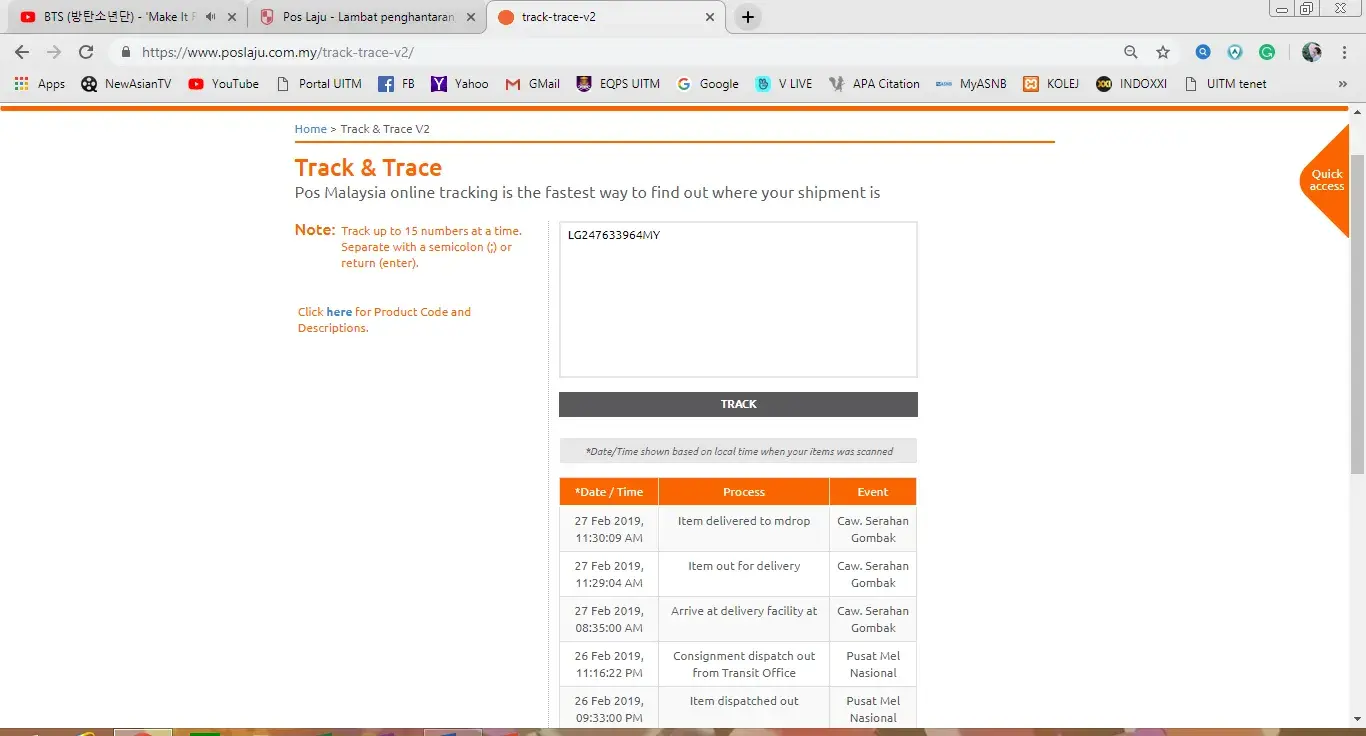This screenshot has height=736, width=1366.
Task: Close the BTS YouTube tab
Action: click(x=232, y=17)
